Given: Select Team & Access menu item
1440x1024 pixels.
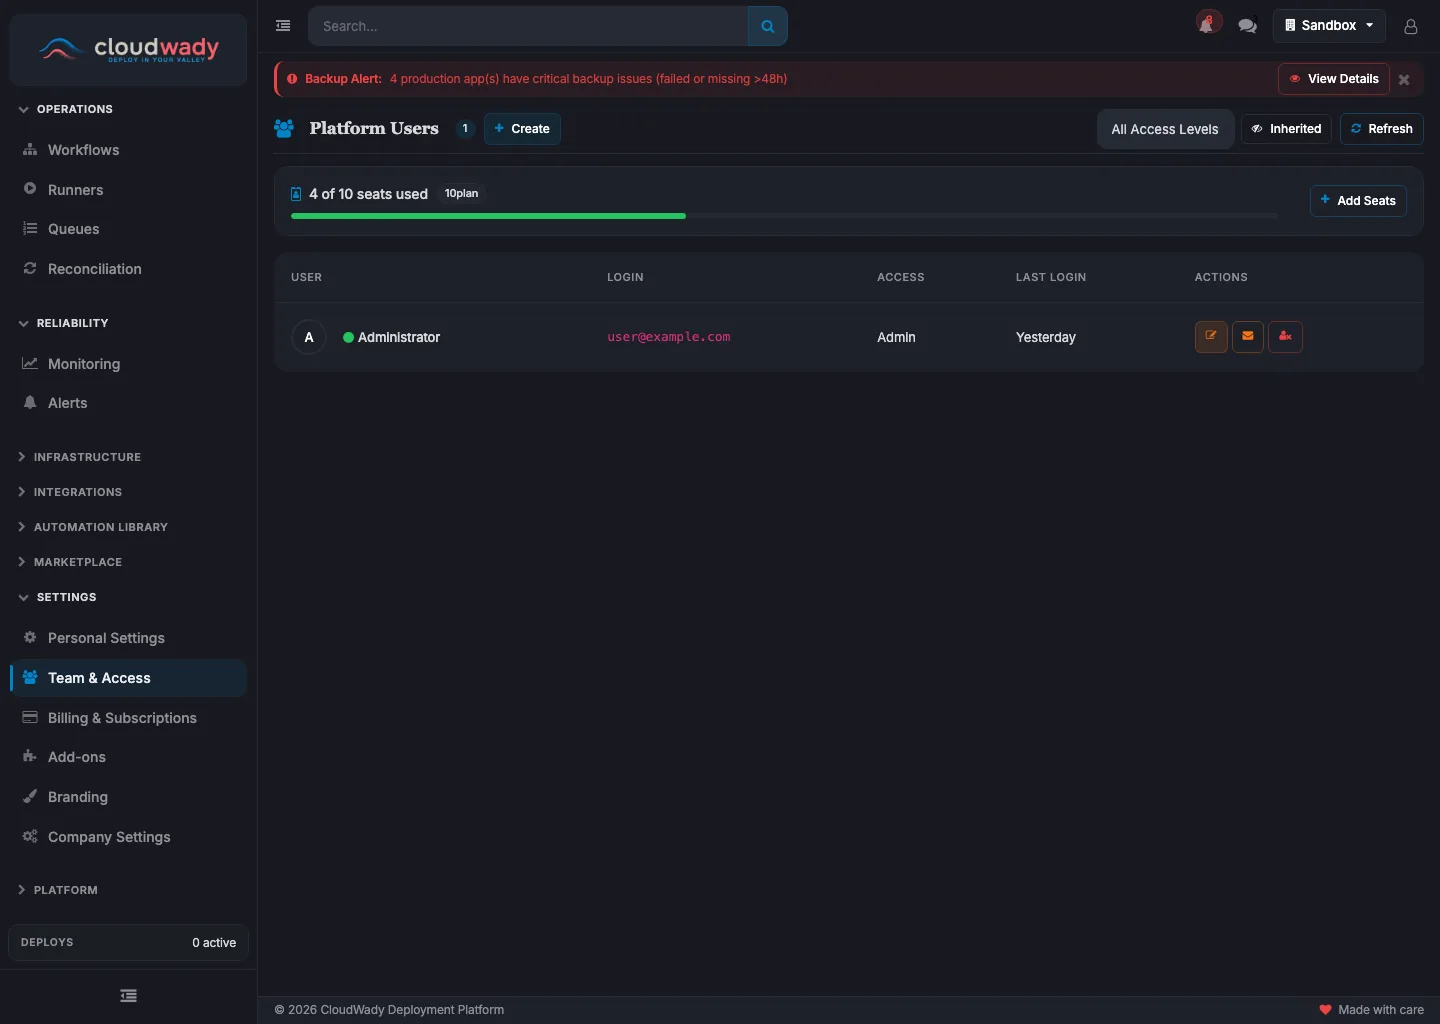Looking at the screenshot, I should (128, 678).
